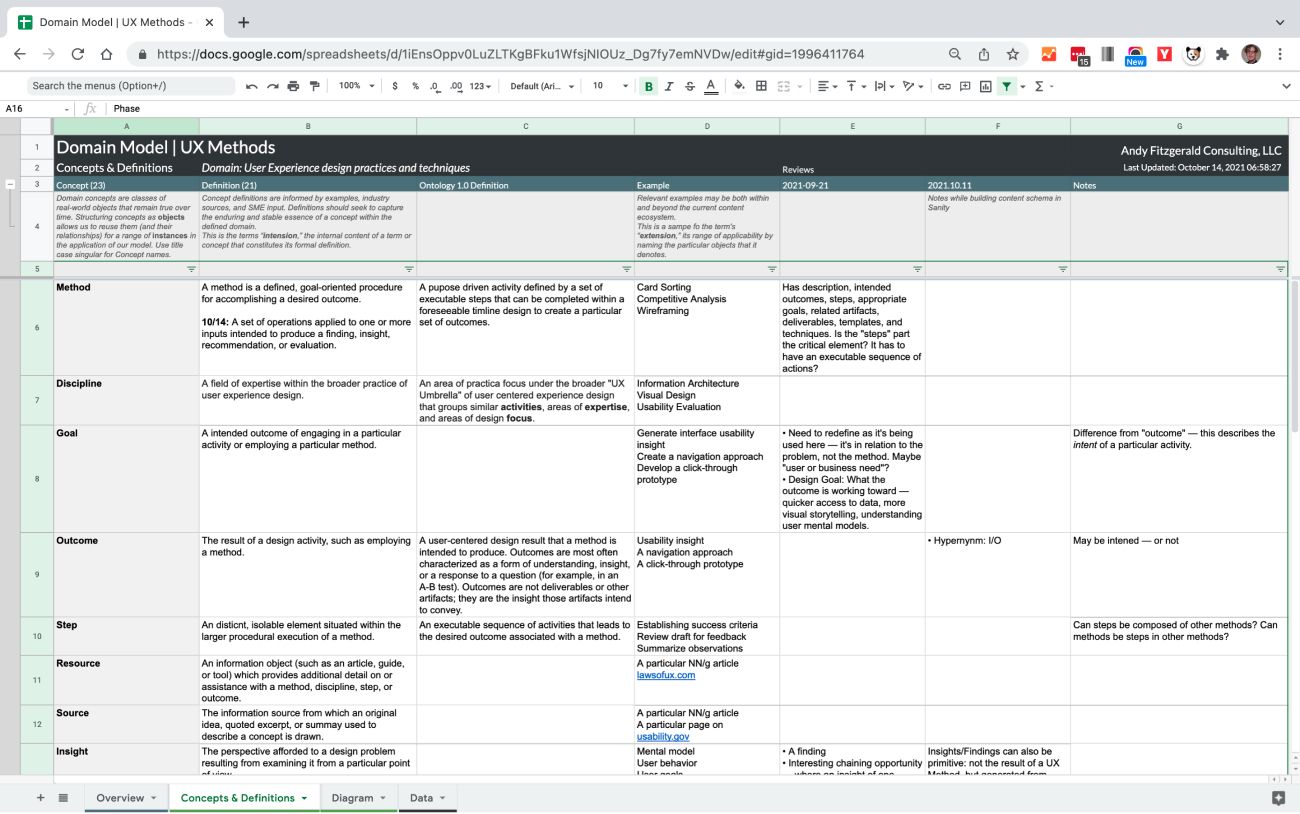Open the zoom level dropdown
Image resolution: width=1300 pixels, height=814 pixels.
(356, 86)
